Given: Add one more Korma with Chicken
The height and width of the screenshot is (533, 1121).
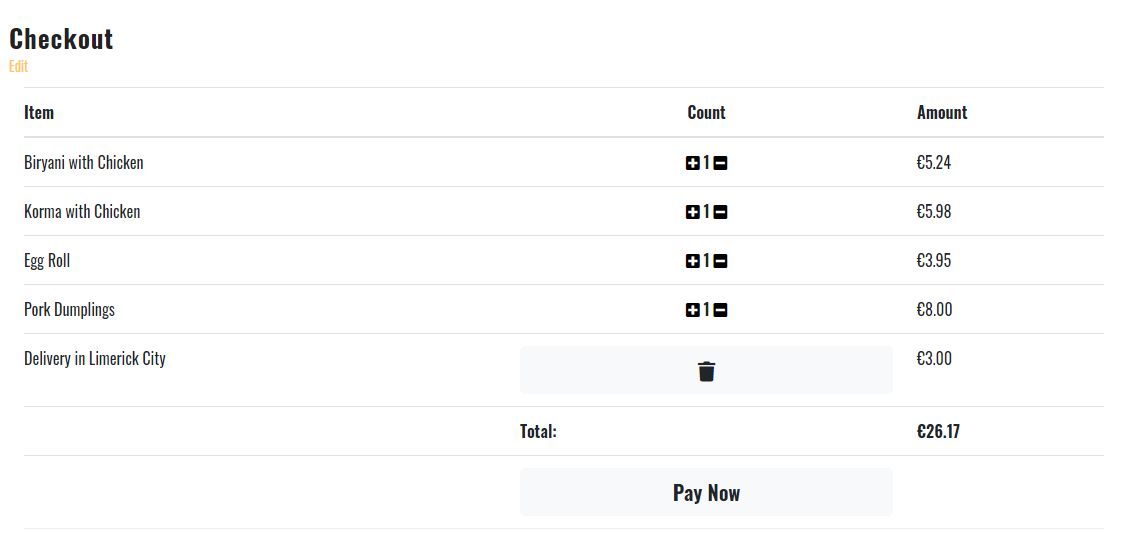Looking at the screenshot, I should pyautogui.click(x=692, y=212).
